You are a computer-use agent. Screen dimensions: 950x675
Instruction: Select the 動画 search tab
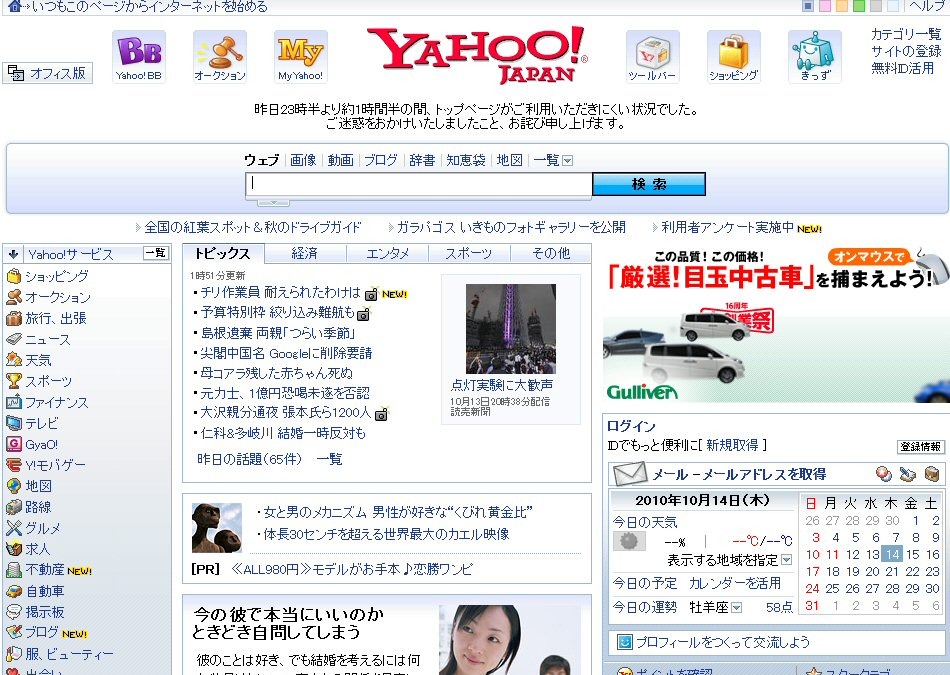[340, 160]
